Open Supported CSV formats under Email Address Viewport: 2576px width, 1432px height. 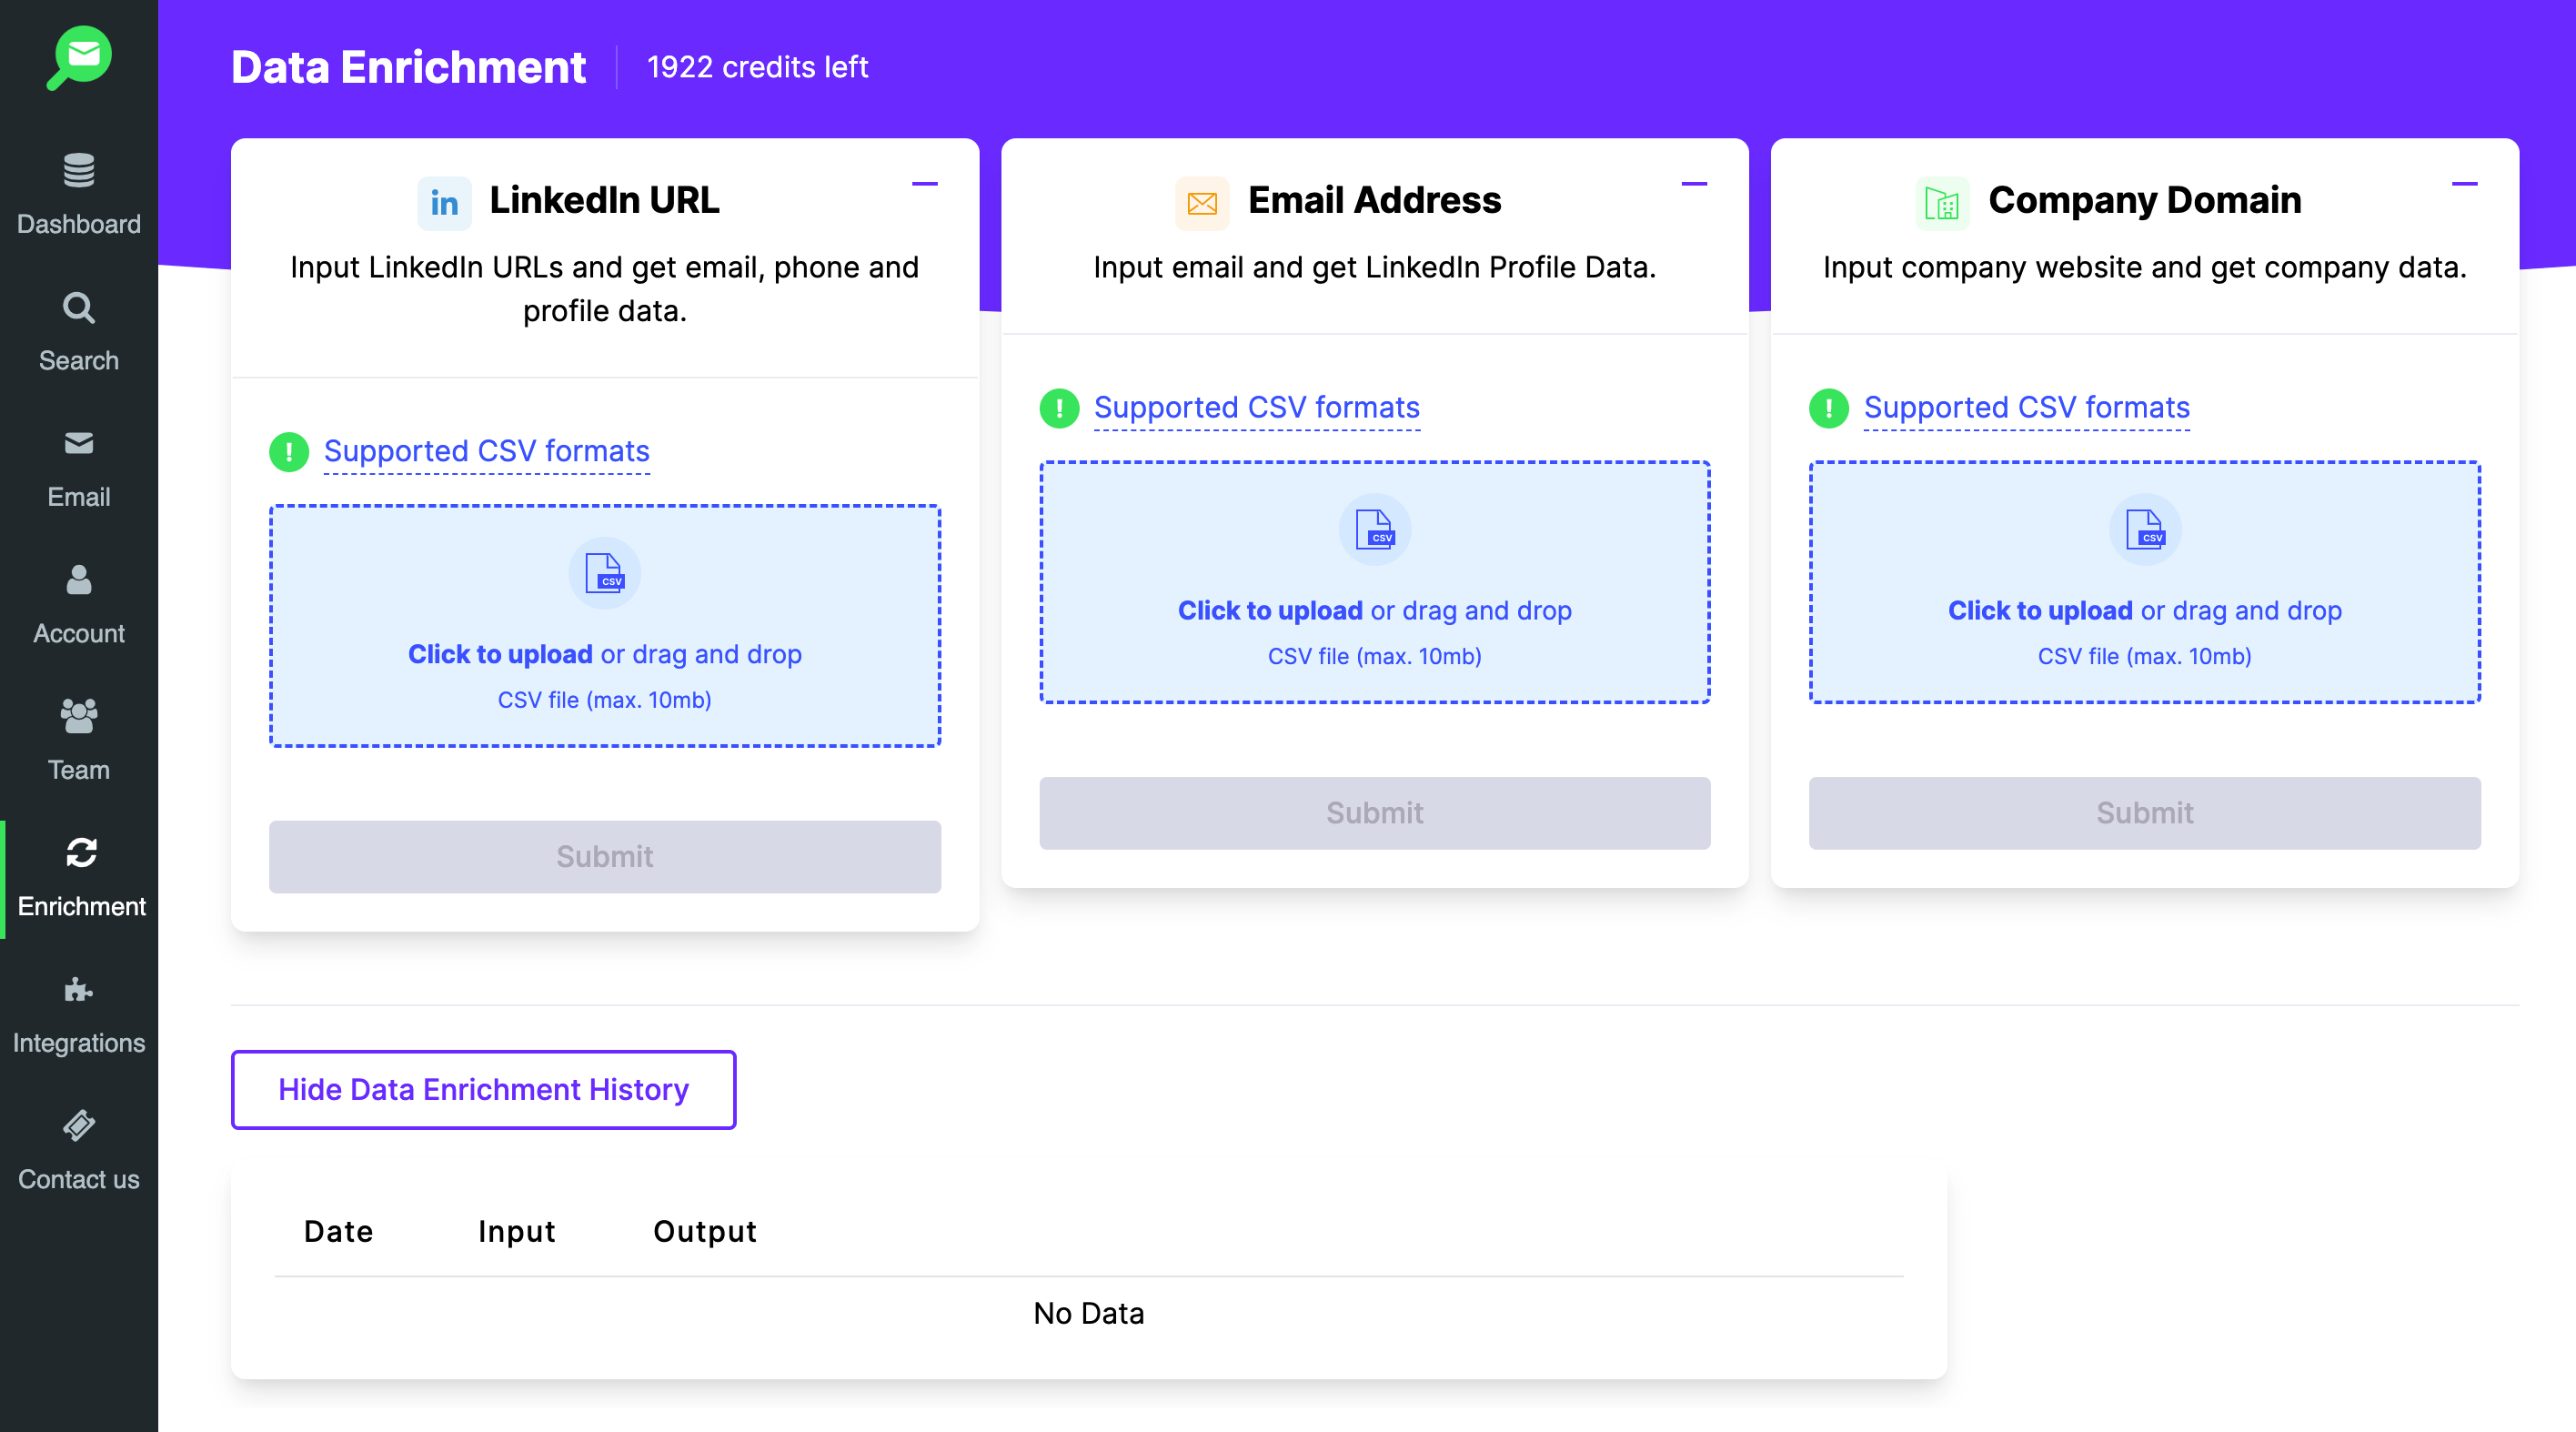tap(1256, 408)
